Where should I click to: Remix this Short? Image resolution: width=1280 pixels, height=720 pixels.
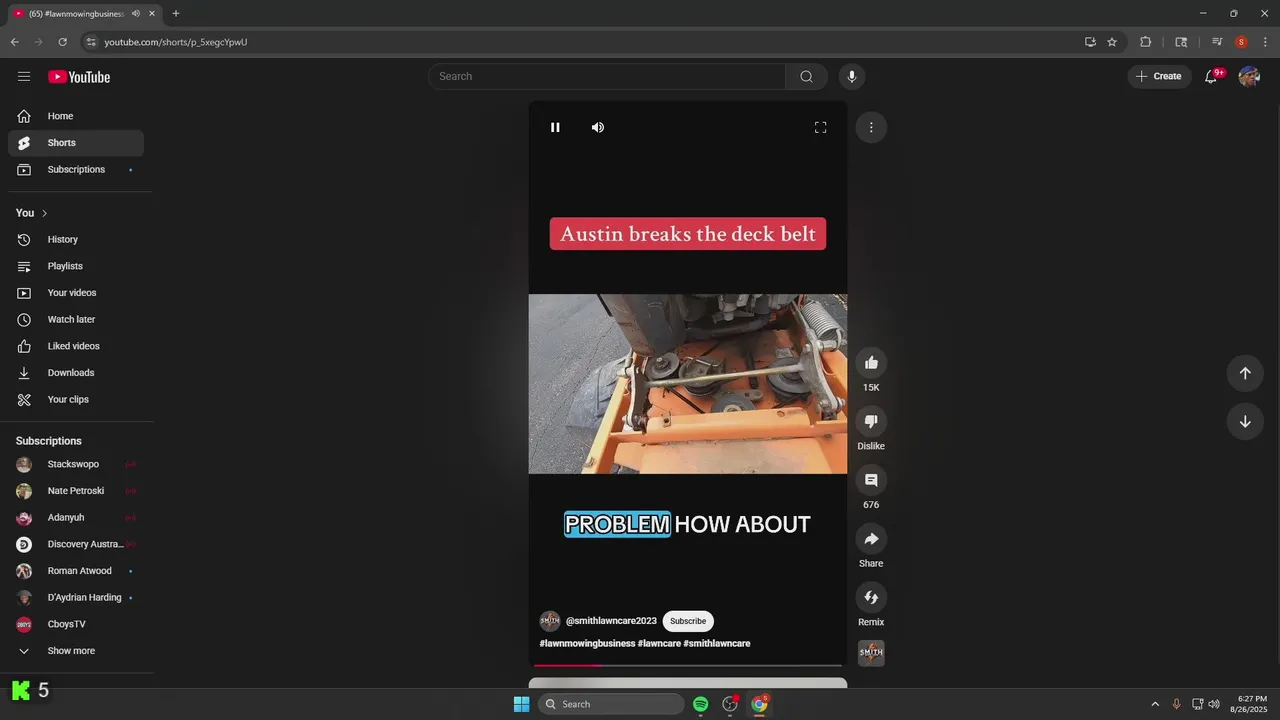coord(871,597)
